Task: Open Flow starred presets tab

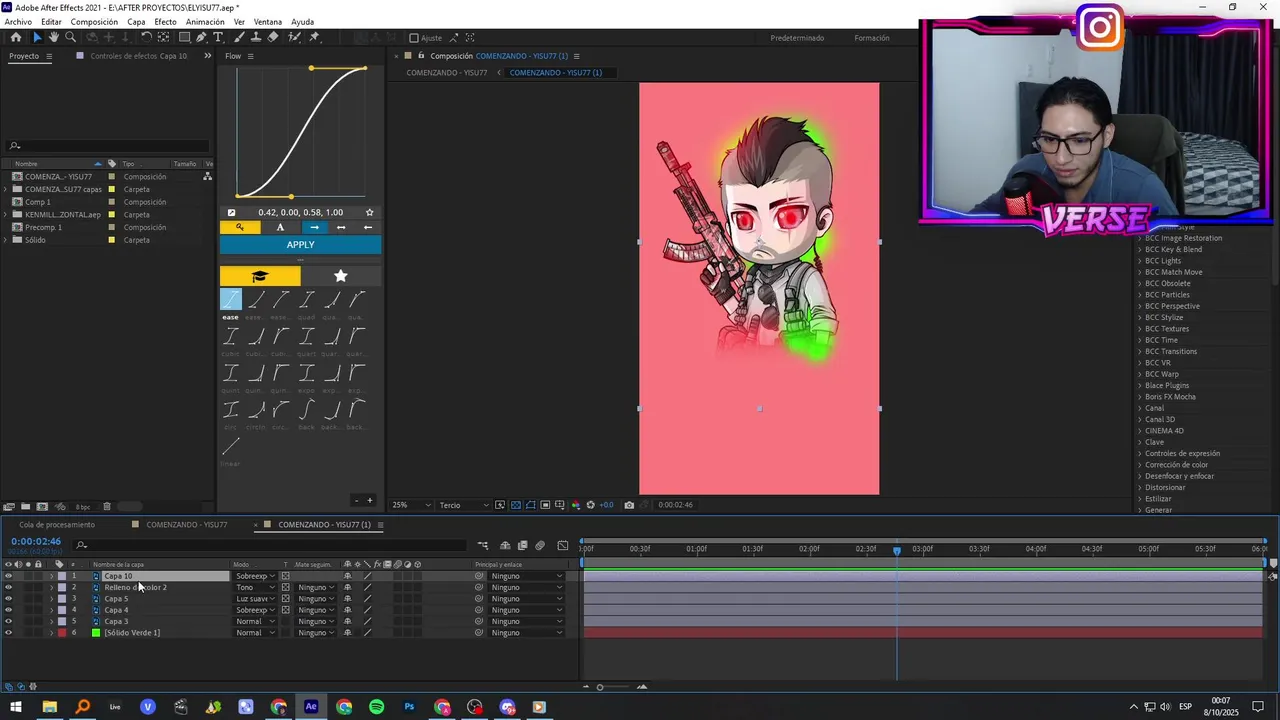Action: coord(341,276)
